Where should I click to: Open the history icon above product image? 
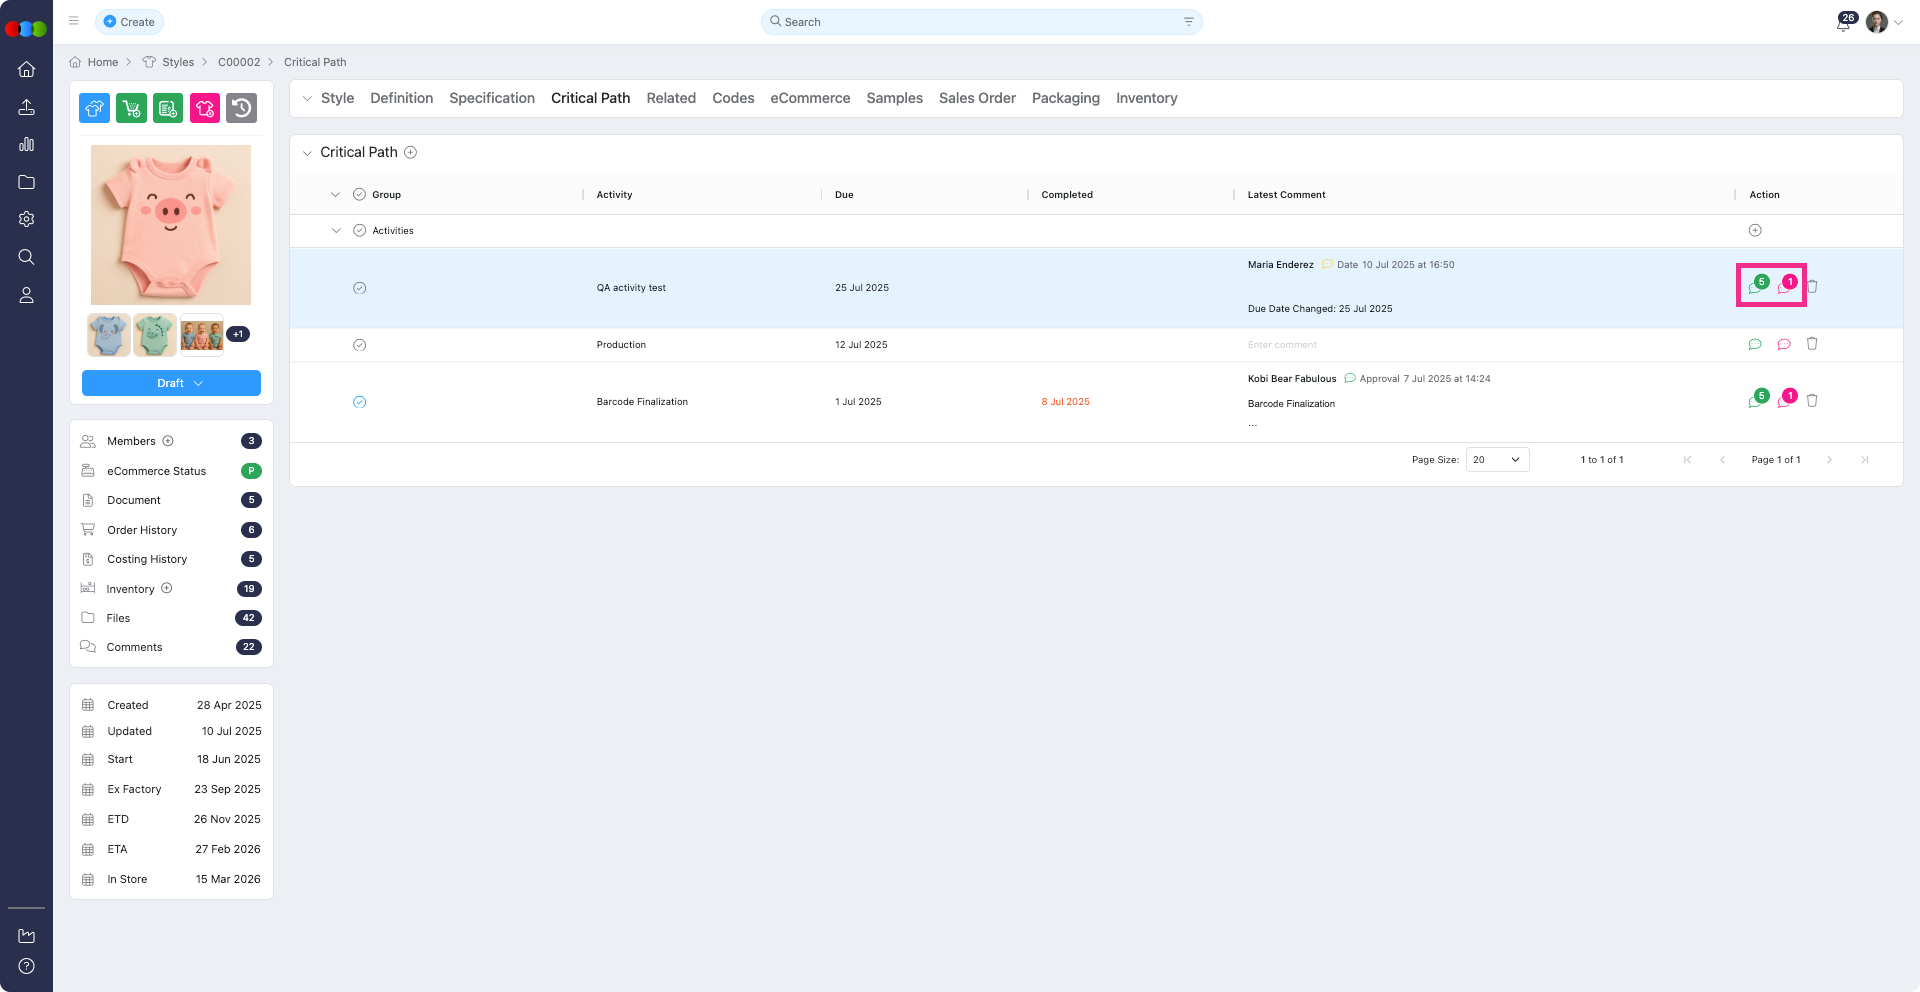pos(241,108)
